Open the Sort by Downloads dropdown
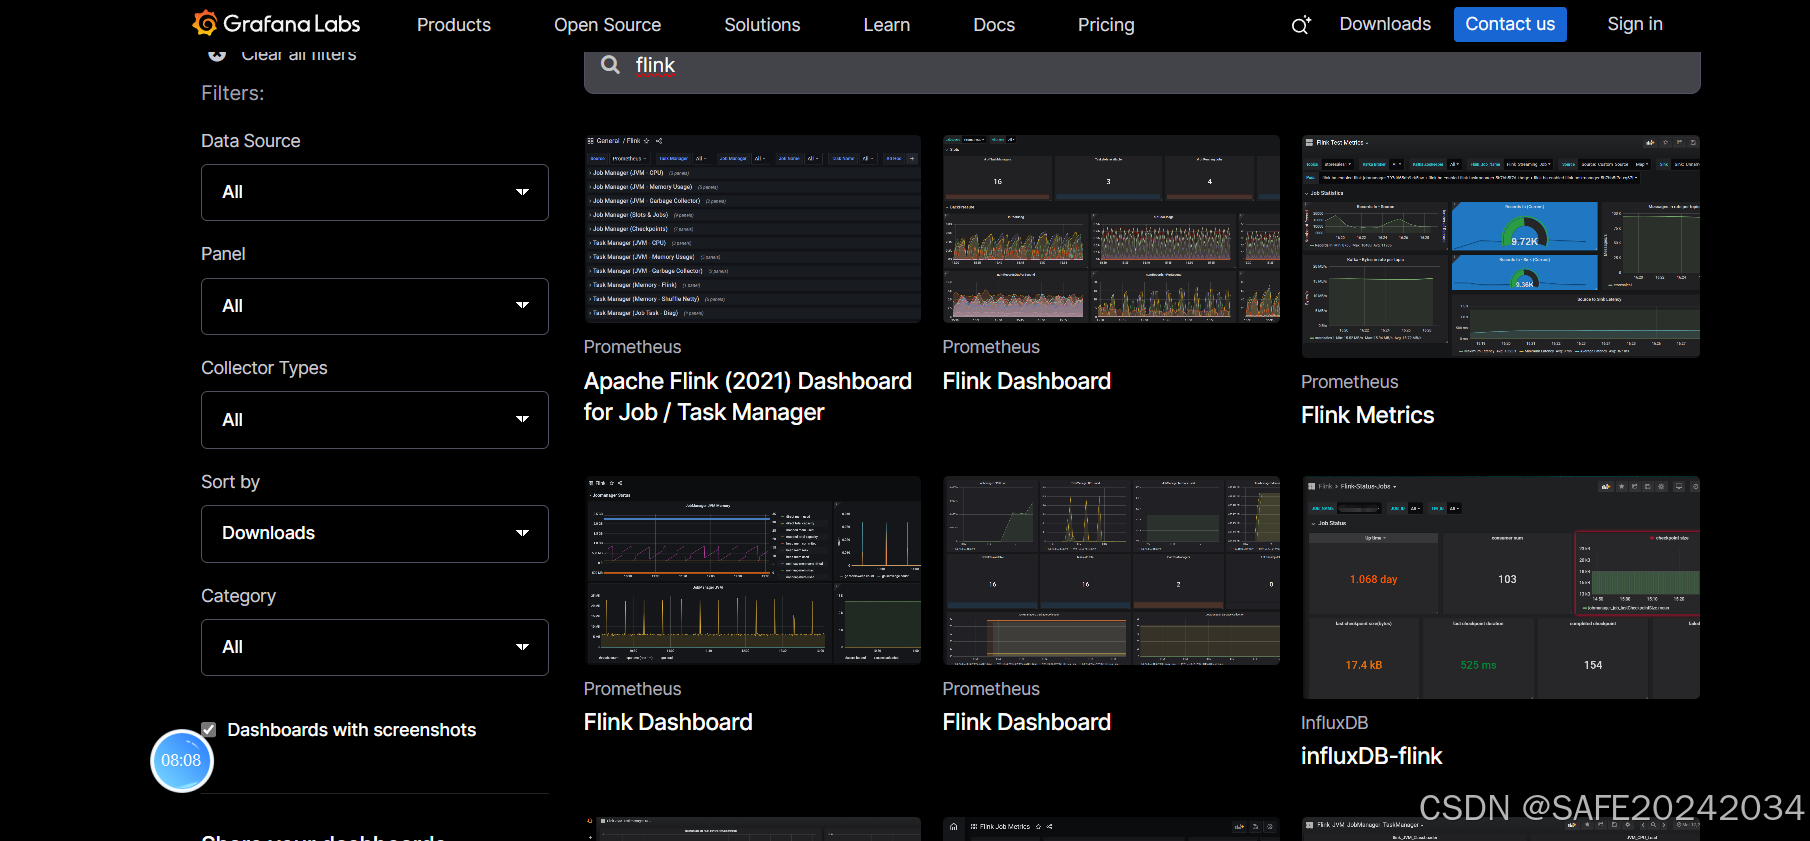This screenshot has height=841, width=1810. [x=375, y=534]
